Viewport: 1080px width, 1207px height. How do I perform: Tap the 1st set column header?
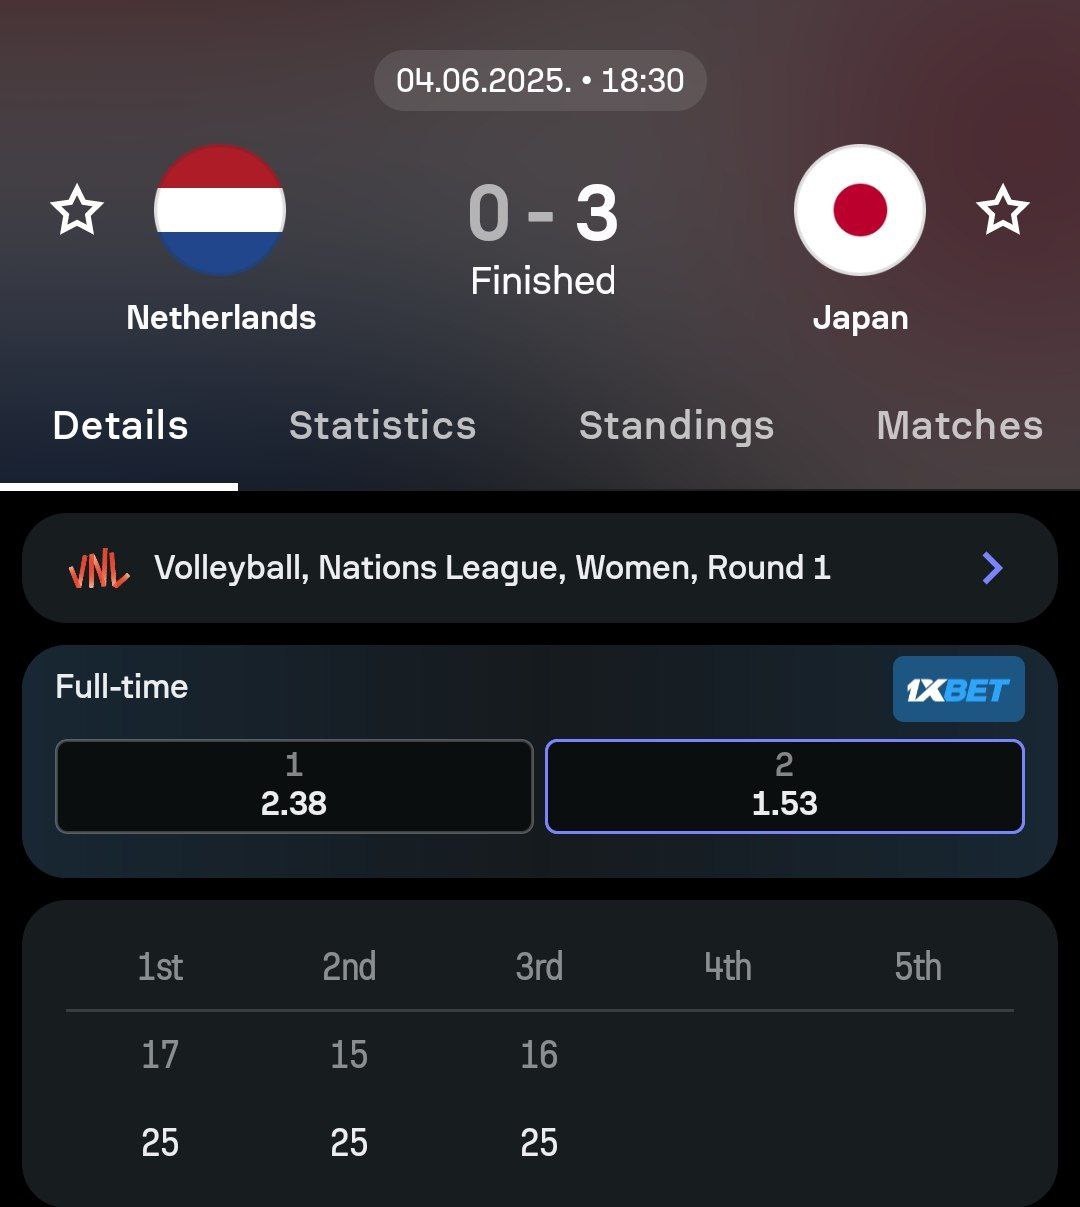click(160, 967)
